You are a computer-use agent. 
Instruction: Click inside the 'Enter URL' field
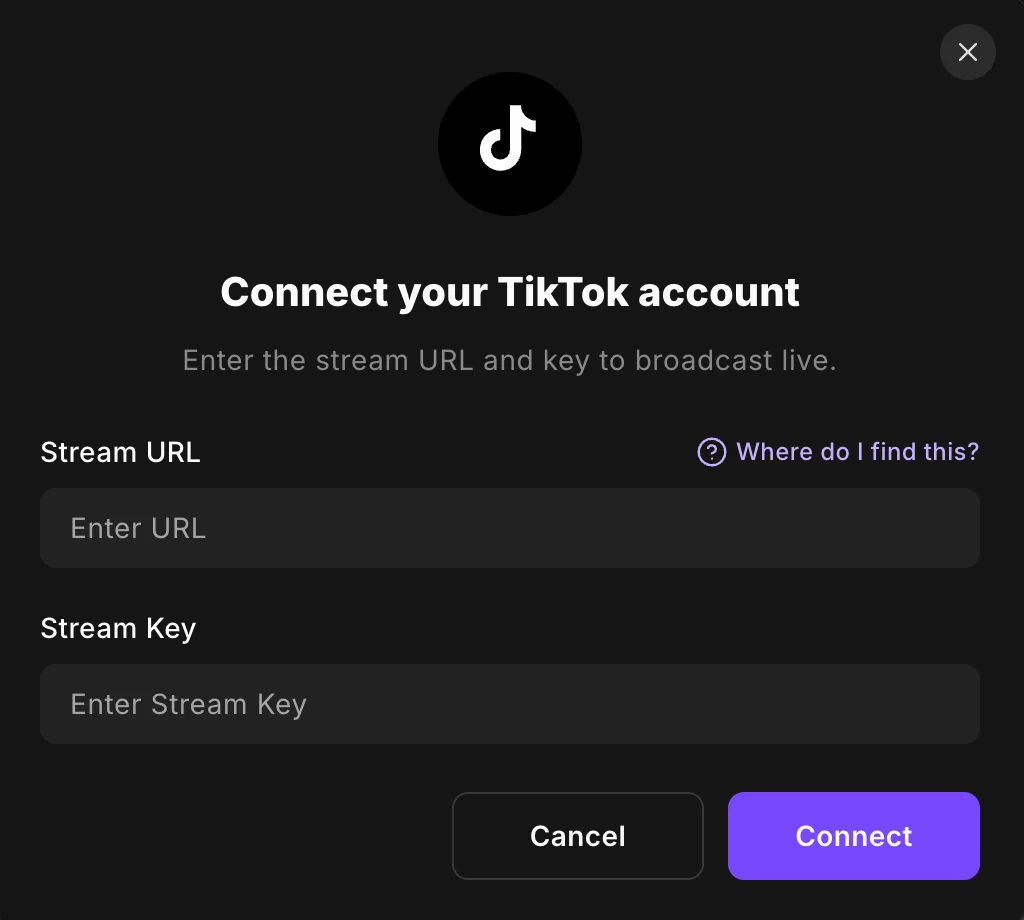click(x=510, y=528)
